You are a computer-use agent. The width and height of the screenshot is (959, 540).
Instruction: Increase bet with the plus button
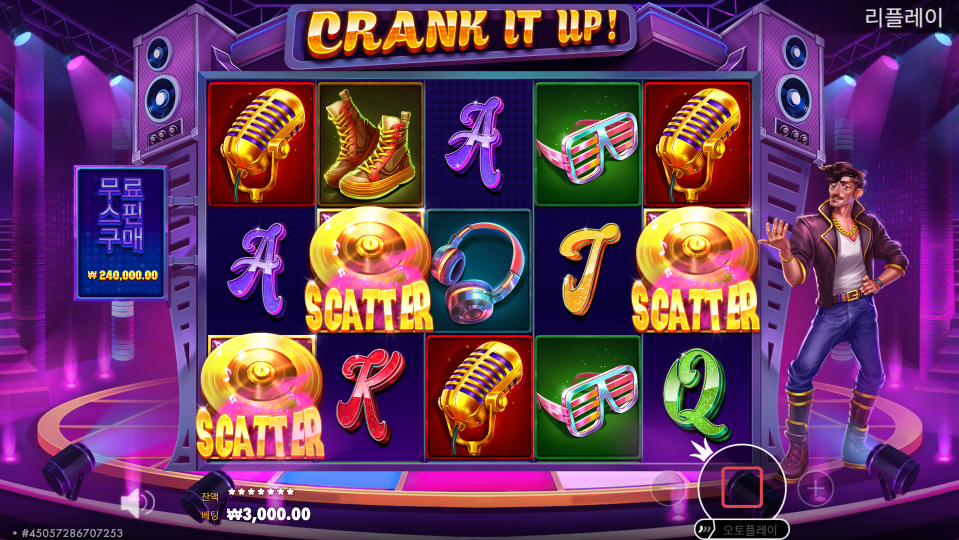[816, 488]
